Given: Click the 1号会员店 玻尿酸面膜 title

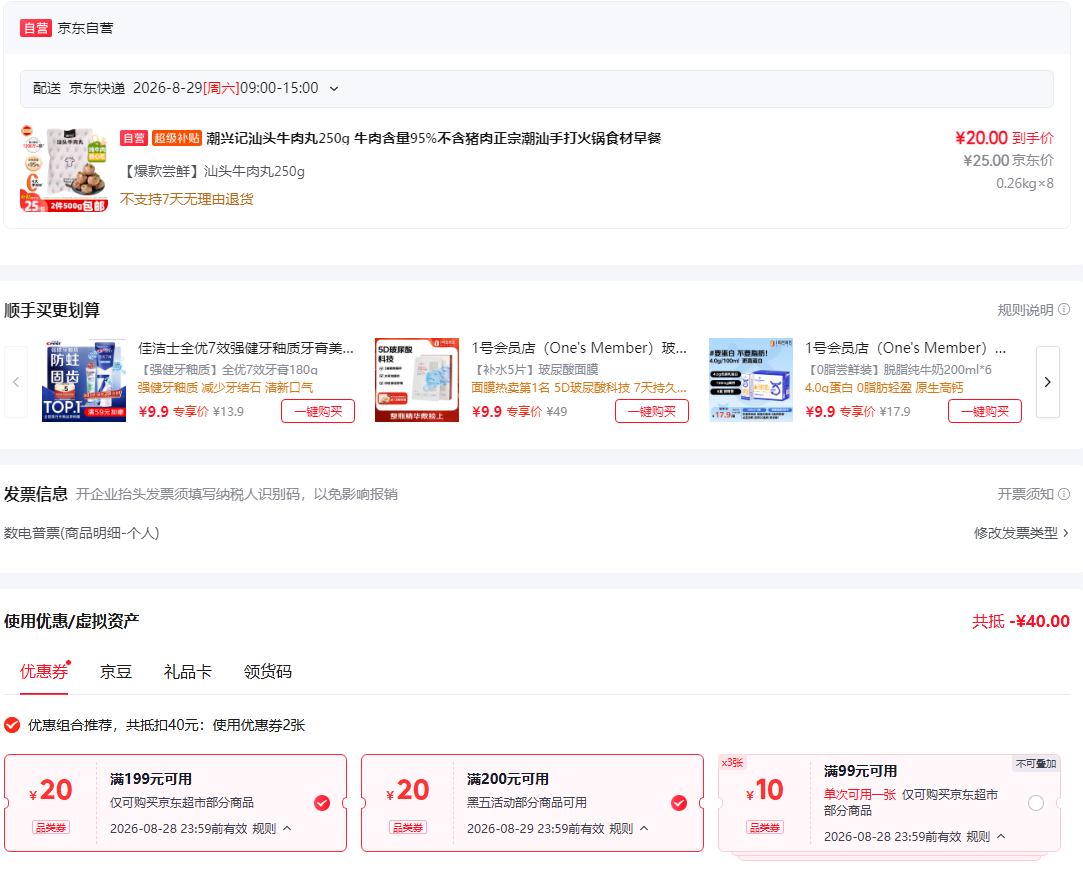Looking at the screenshot, I should coord(579,348).
